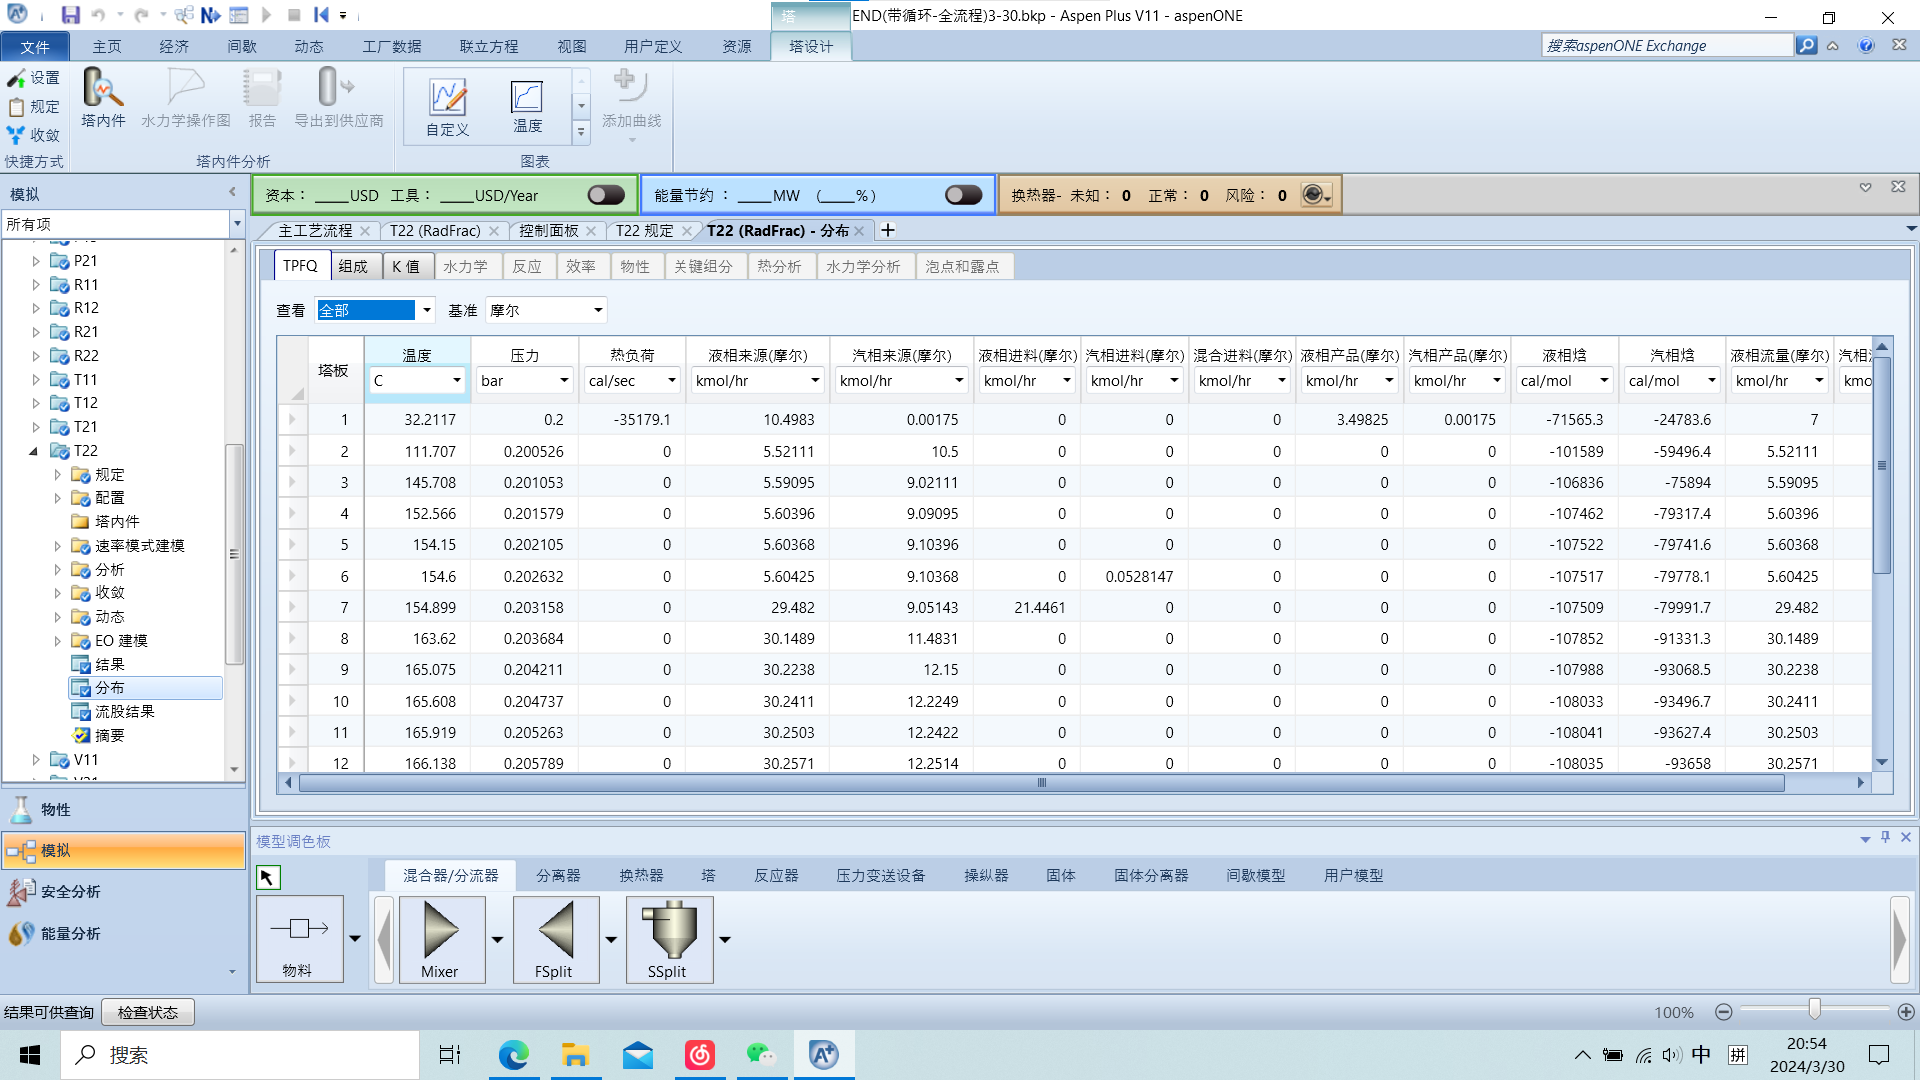Open WeChat from the taskbar
The width and height of the screenshot is (1920, 1080).
761,1055
